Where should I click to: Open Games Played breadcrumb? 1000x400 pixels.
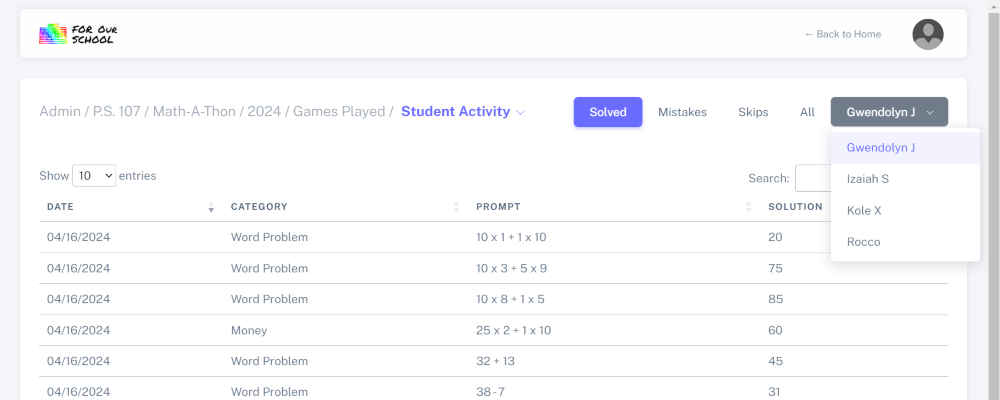pyautogui.click(x=338, y=112)
